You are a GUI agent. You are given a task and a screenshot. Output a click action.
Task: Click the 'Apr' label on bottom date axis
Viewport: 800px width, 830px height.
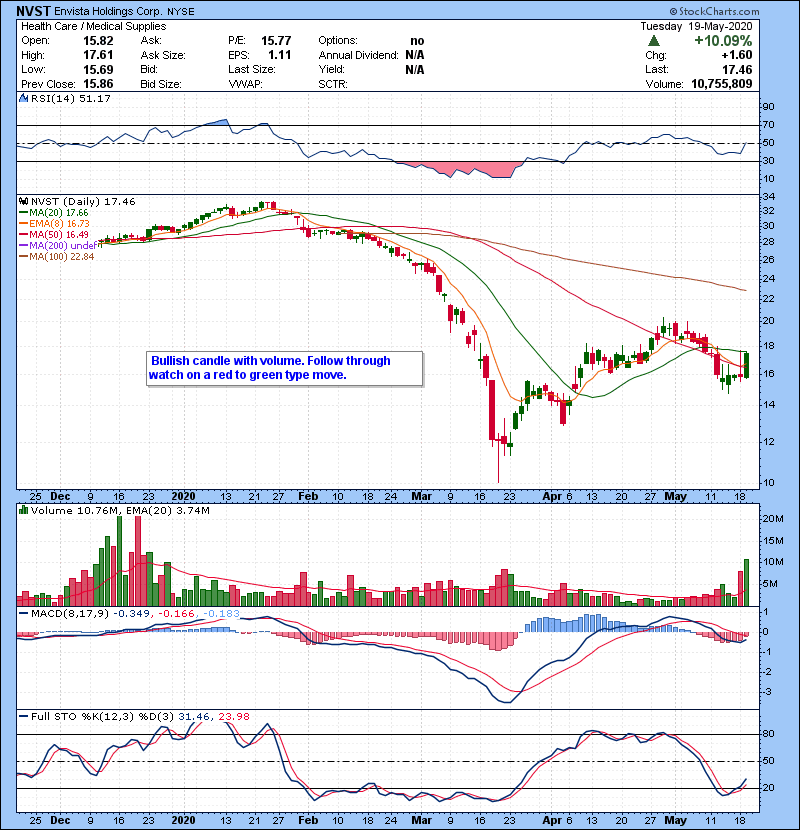(x=552, y=820)
